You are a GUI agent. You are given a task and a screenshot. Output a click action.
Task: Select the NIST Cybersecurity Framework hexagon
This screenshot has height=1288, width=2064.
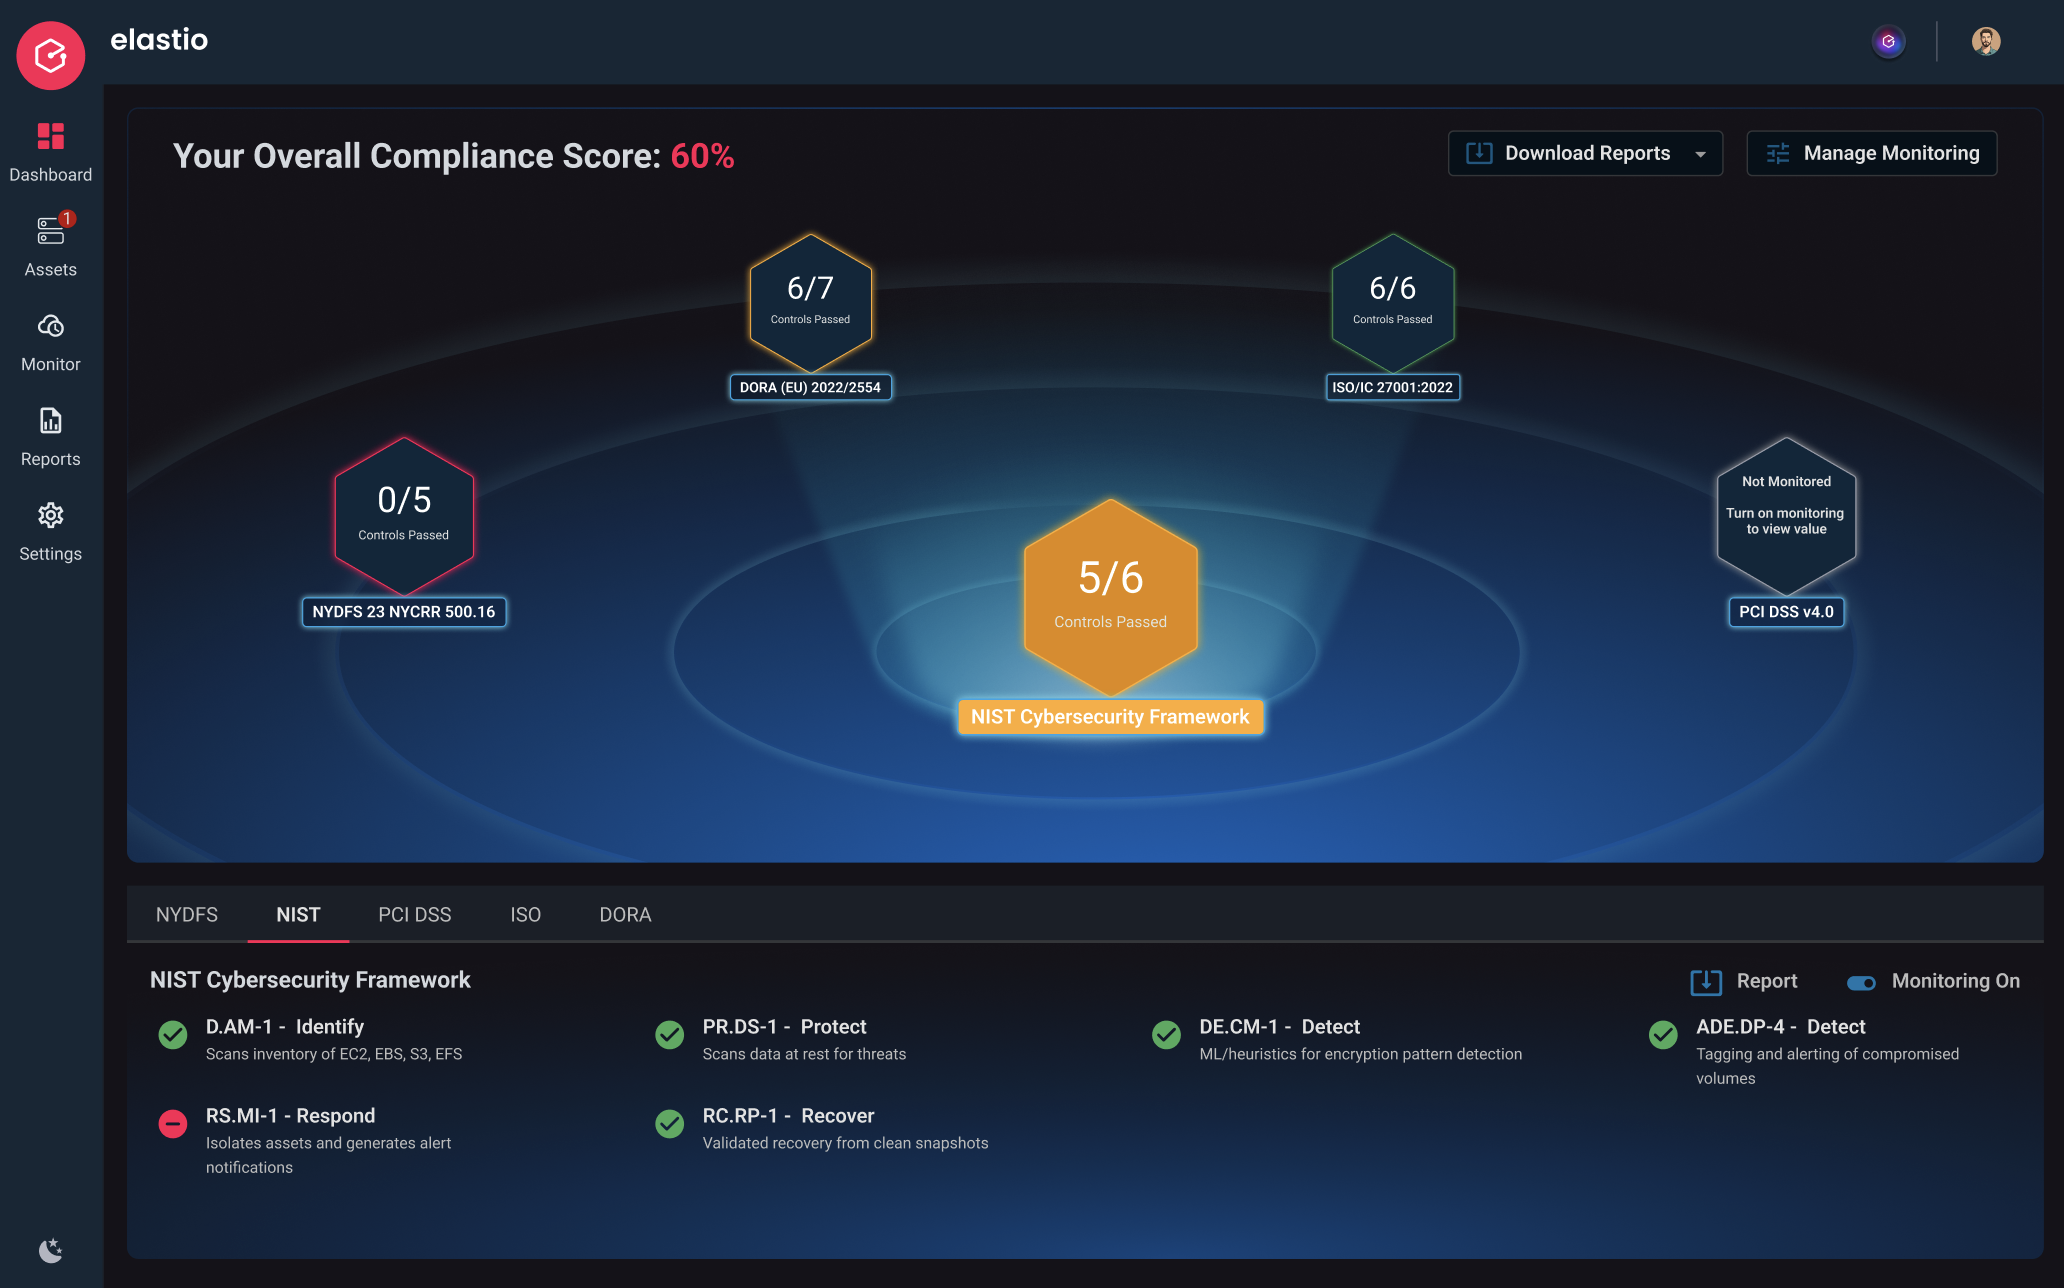1110,597
